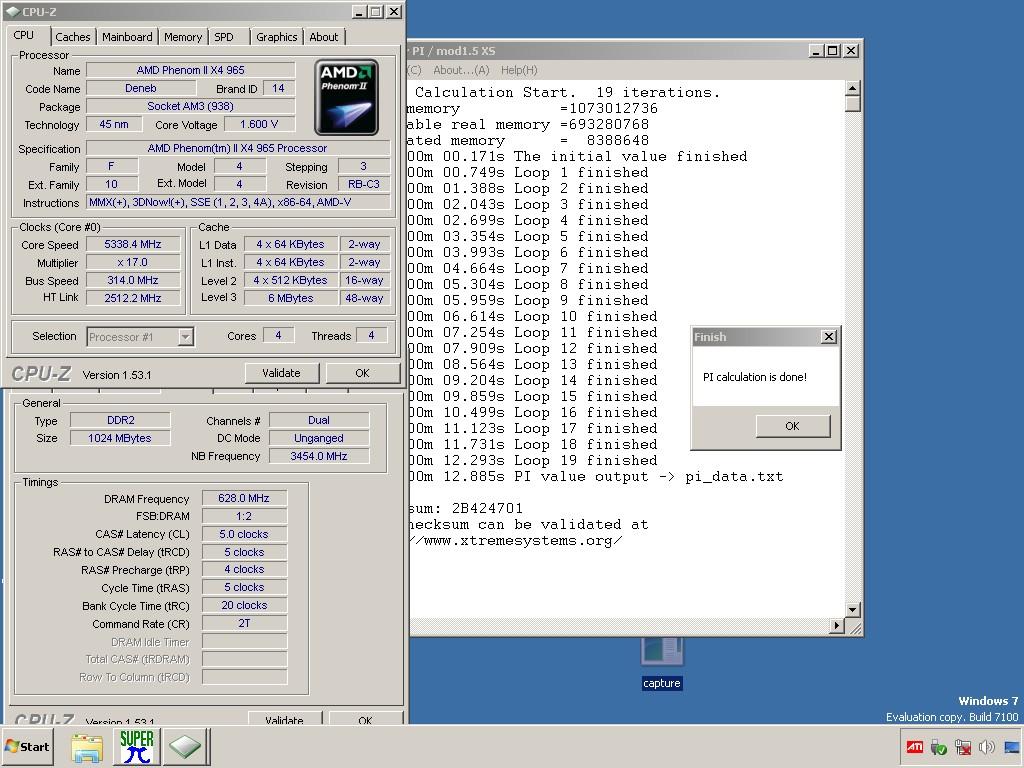1024x768 pixels.
Task: Select the capture desktop icon
Action: 662,663
